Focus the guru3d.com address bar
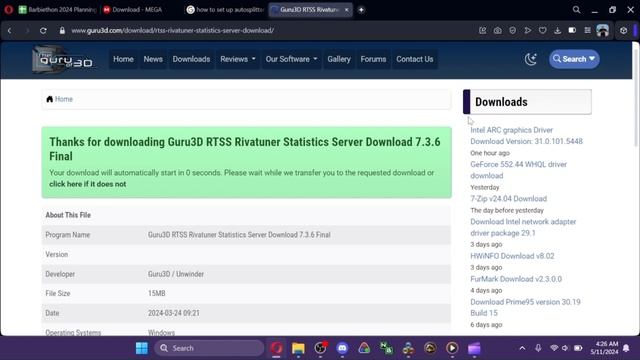Image resolution: width=640 pixels, height=360 pixels. point(172,31)
